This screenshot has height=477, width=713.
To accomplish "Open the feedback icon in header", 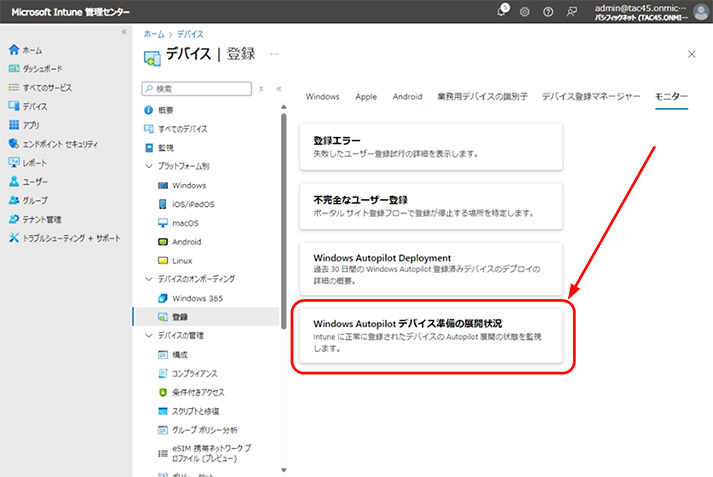I will [x=572, y=12].
